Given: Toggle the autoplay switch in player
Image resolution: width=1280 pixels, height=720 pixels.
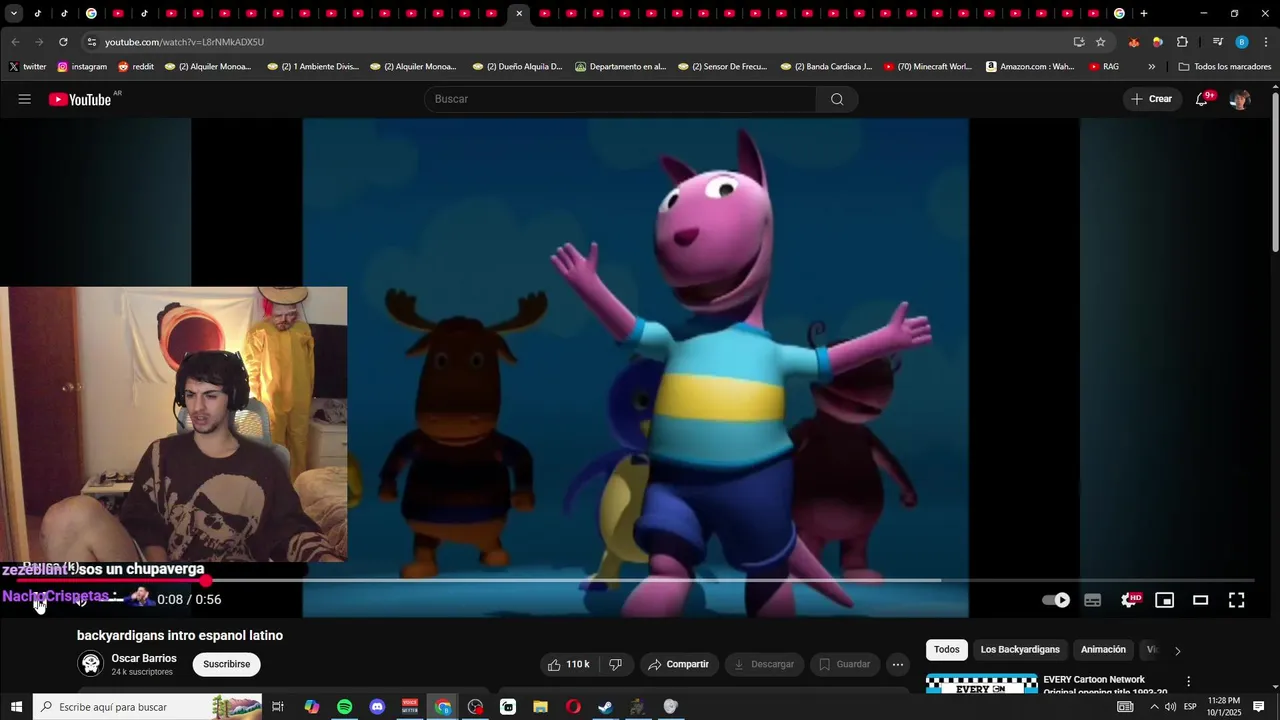Looking at the screenshot, I should point(1056,600).
